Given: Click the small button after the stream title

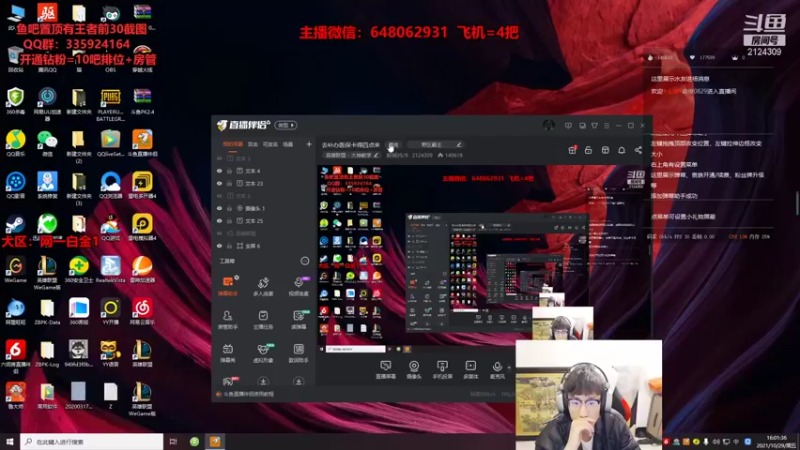Looking at the screenshot, I should tap(393, 144).
